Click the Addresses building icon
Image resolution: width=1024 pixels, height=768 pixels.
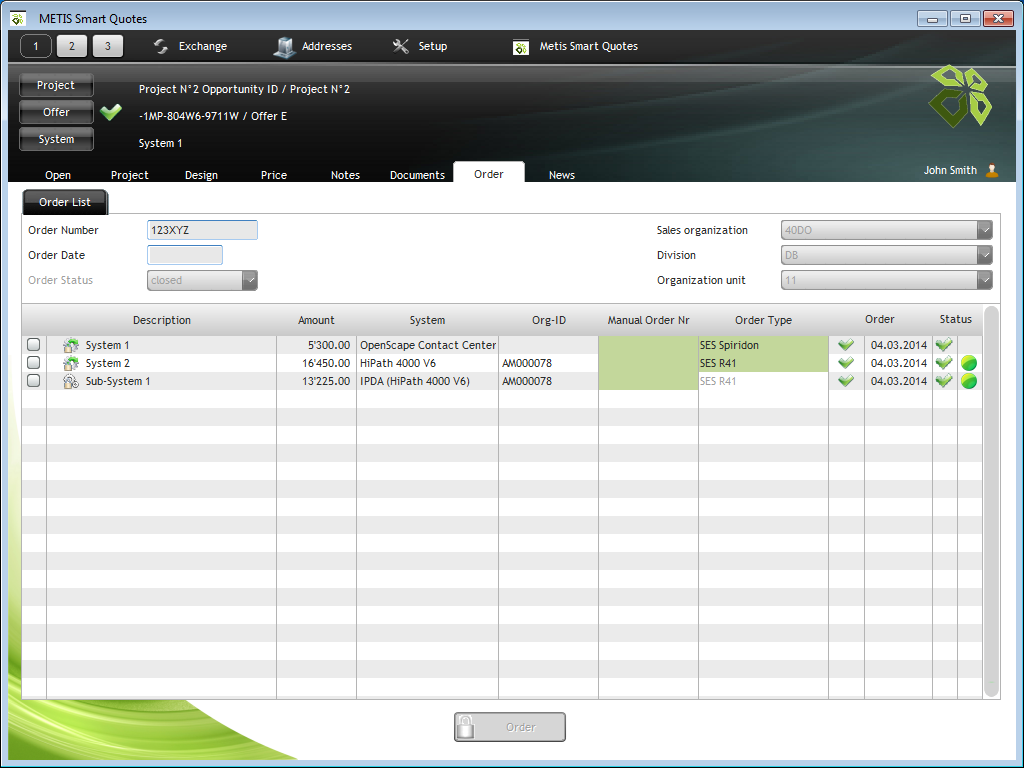pyautogui.click(x=284, y=46)
